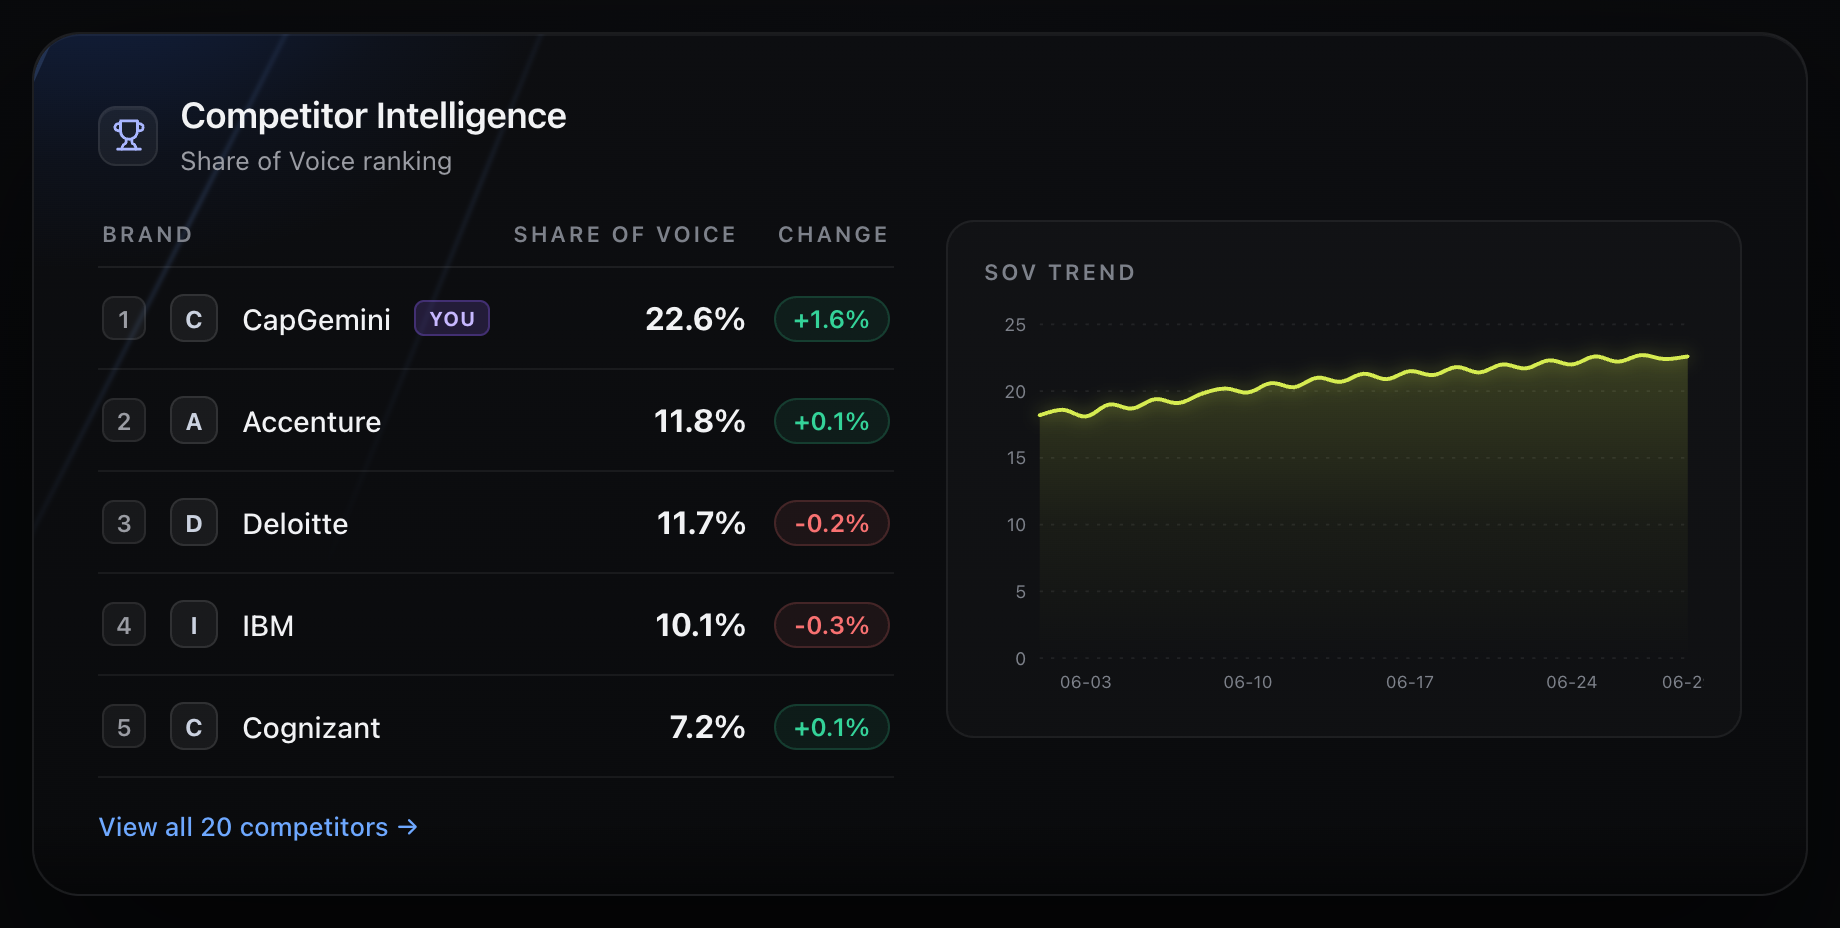The image size is (1840, 928).
Task: Click the SOV TREND chart heading
Action: pos(1060,272)
